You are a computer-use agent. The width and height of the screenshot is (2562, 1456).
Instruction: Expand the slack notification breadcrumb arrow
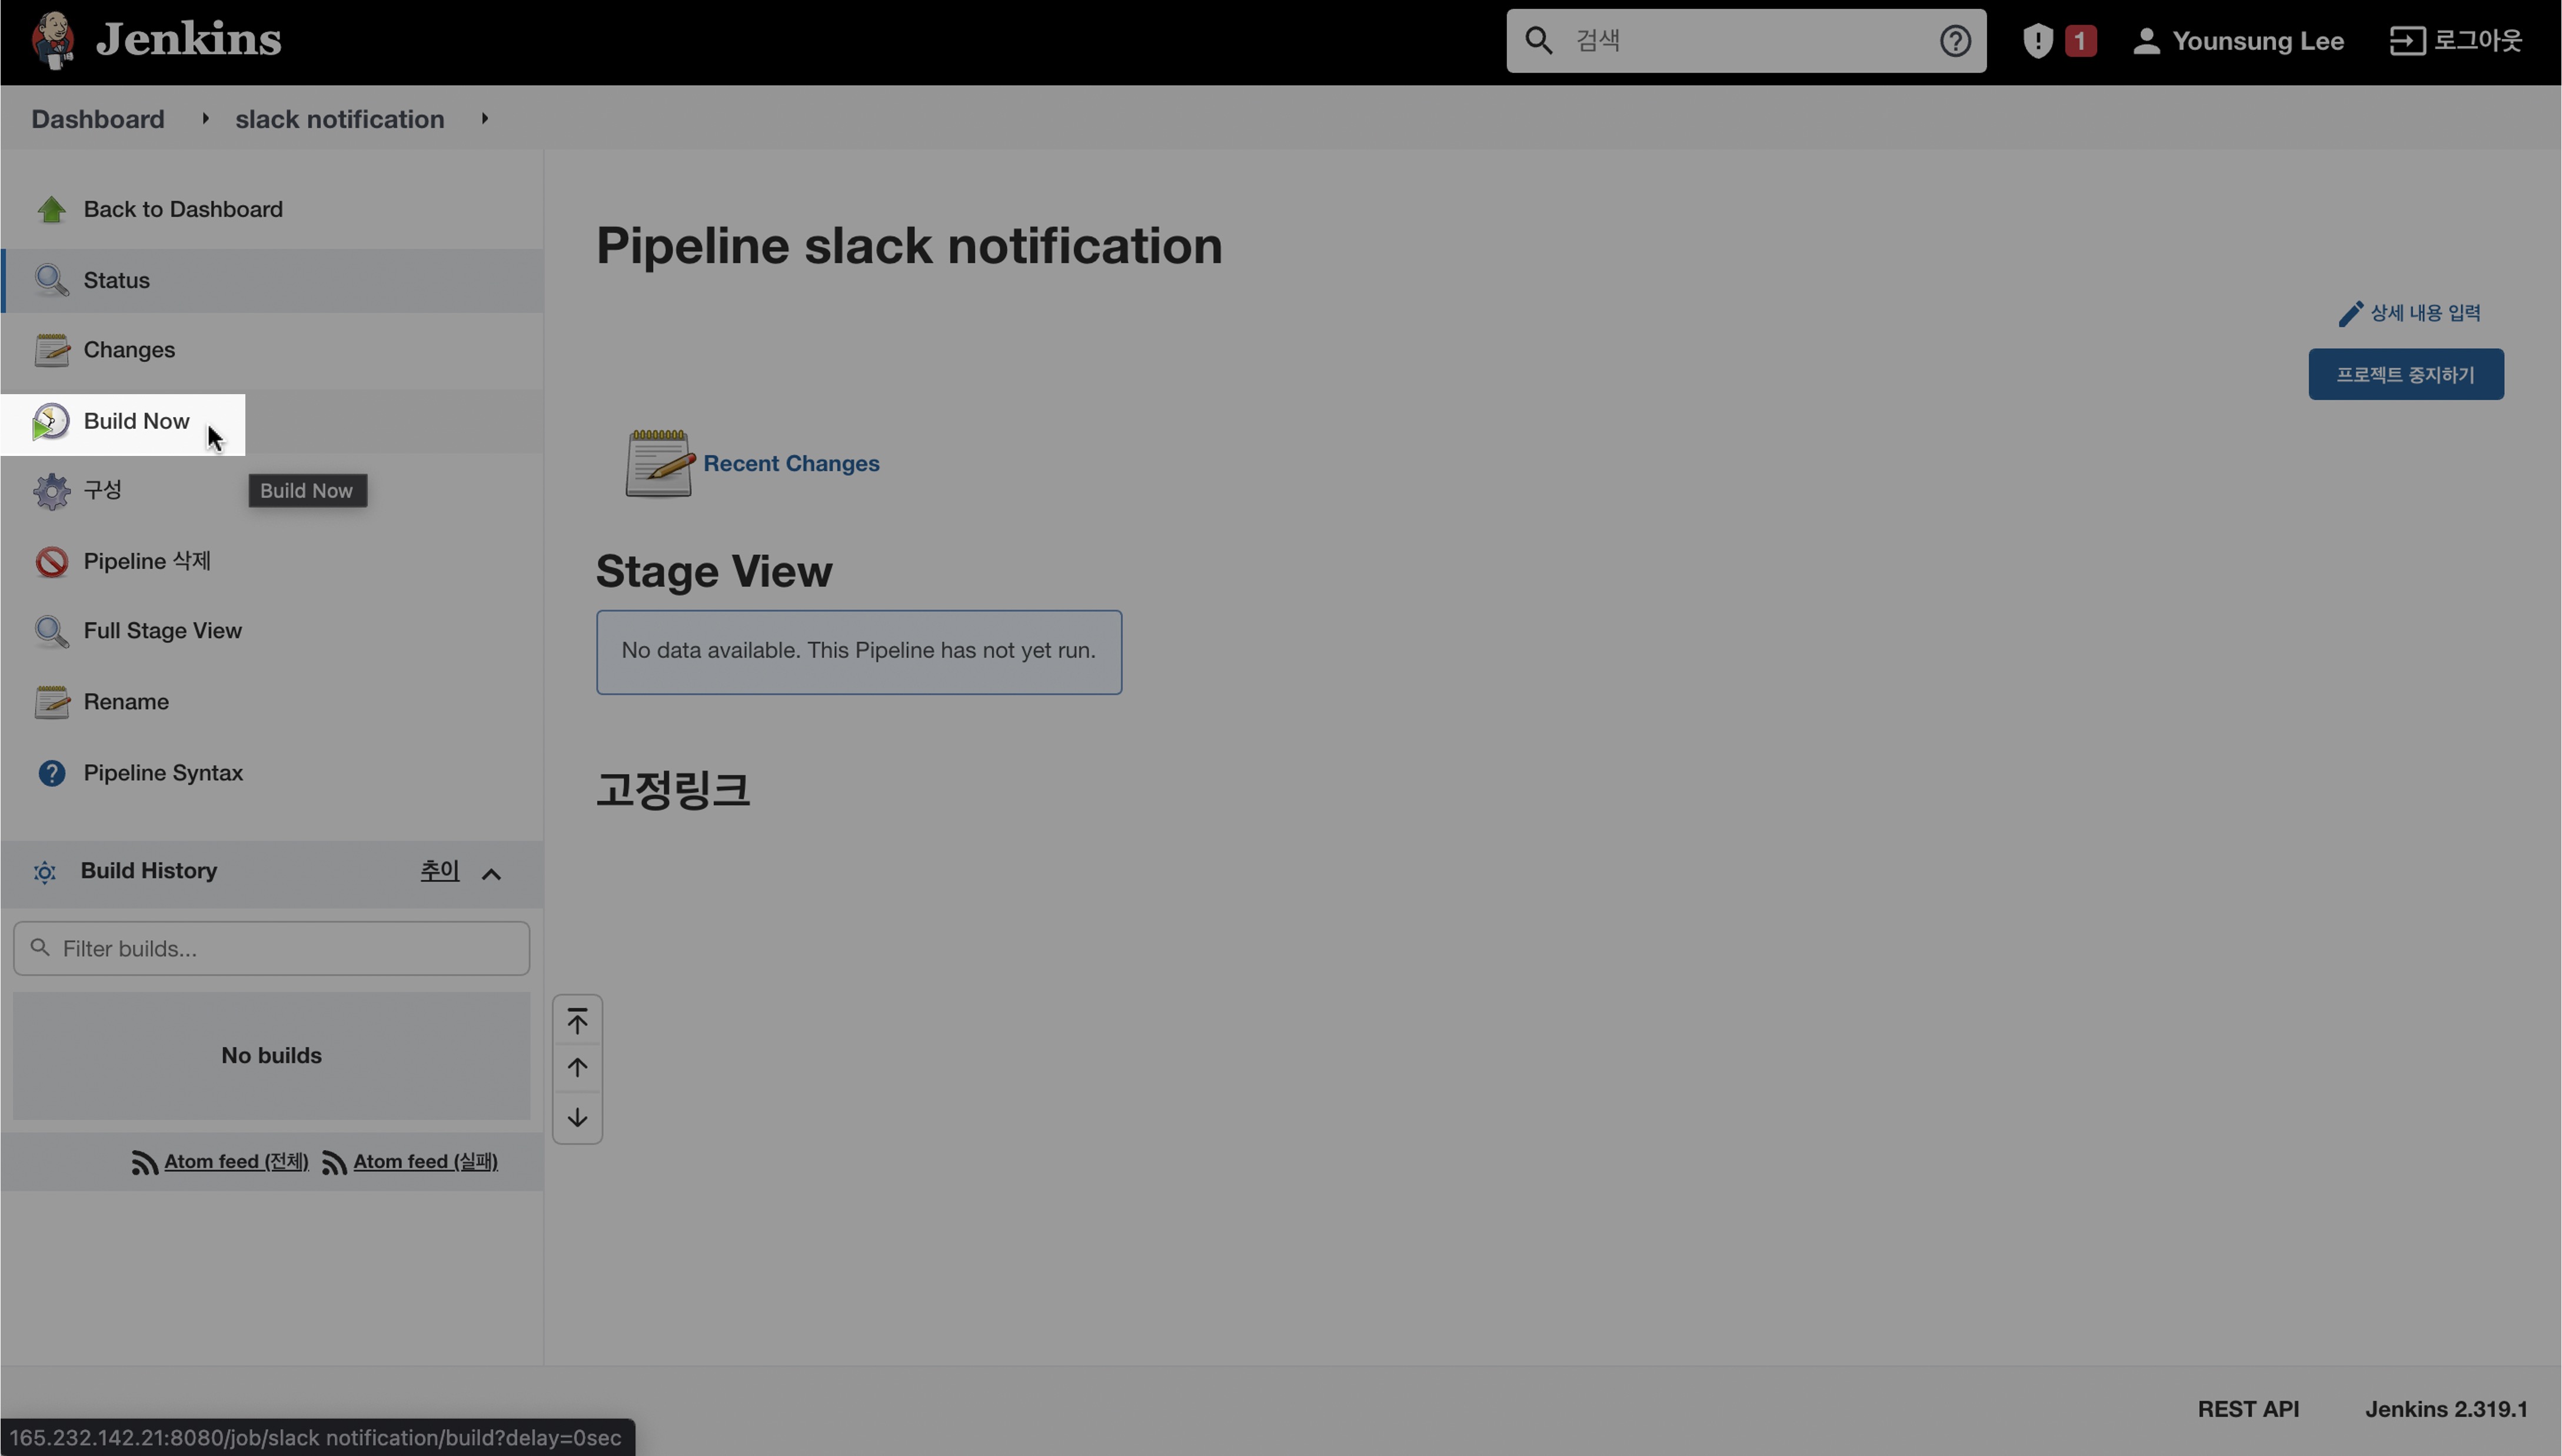(x=485, y=119)
